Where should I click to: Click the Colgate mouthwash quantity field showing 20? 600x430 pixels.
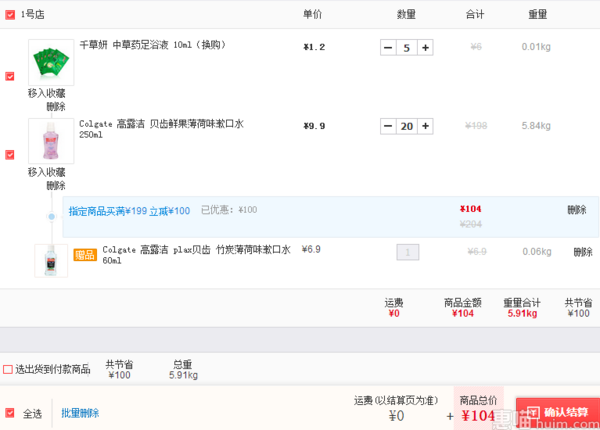[x=406, y=126]
